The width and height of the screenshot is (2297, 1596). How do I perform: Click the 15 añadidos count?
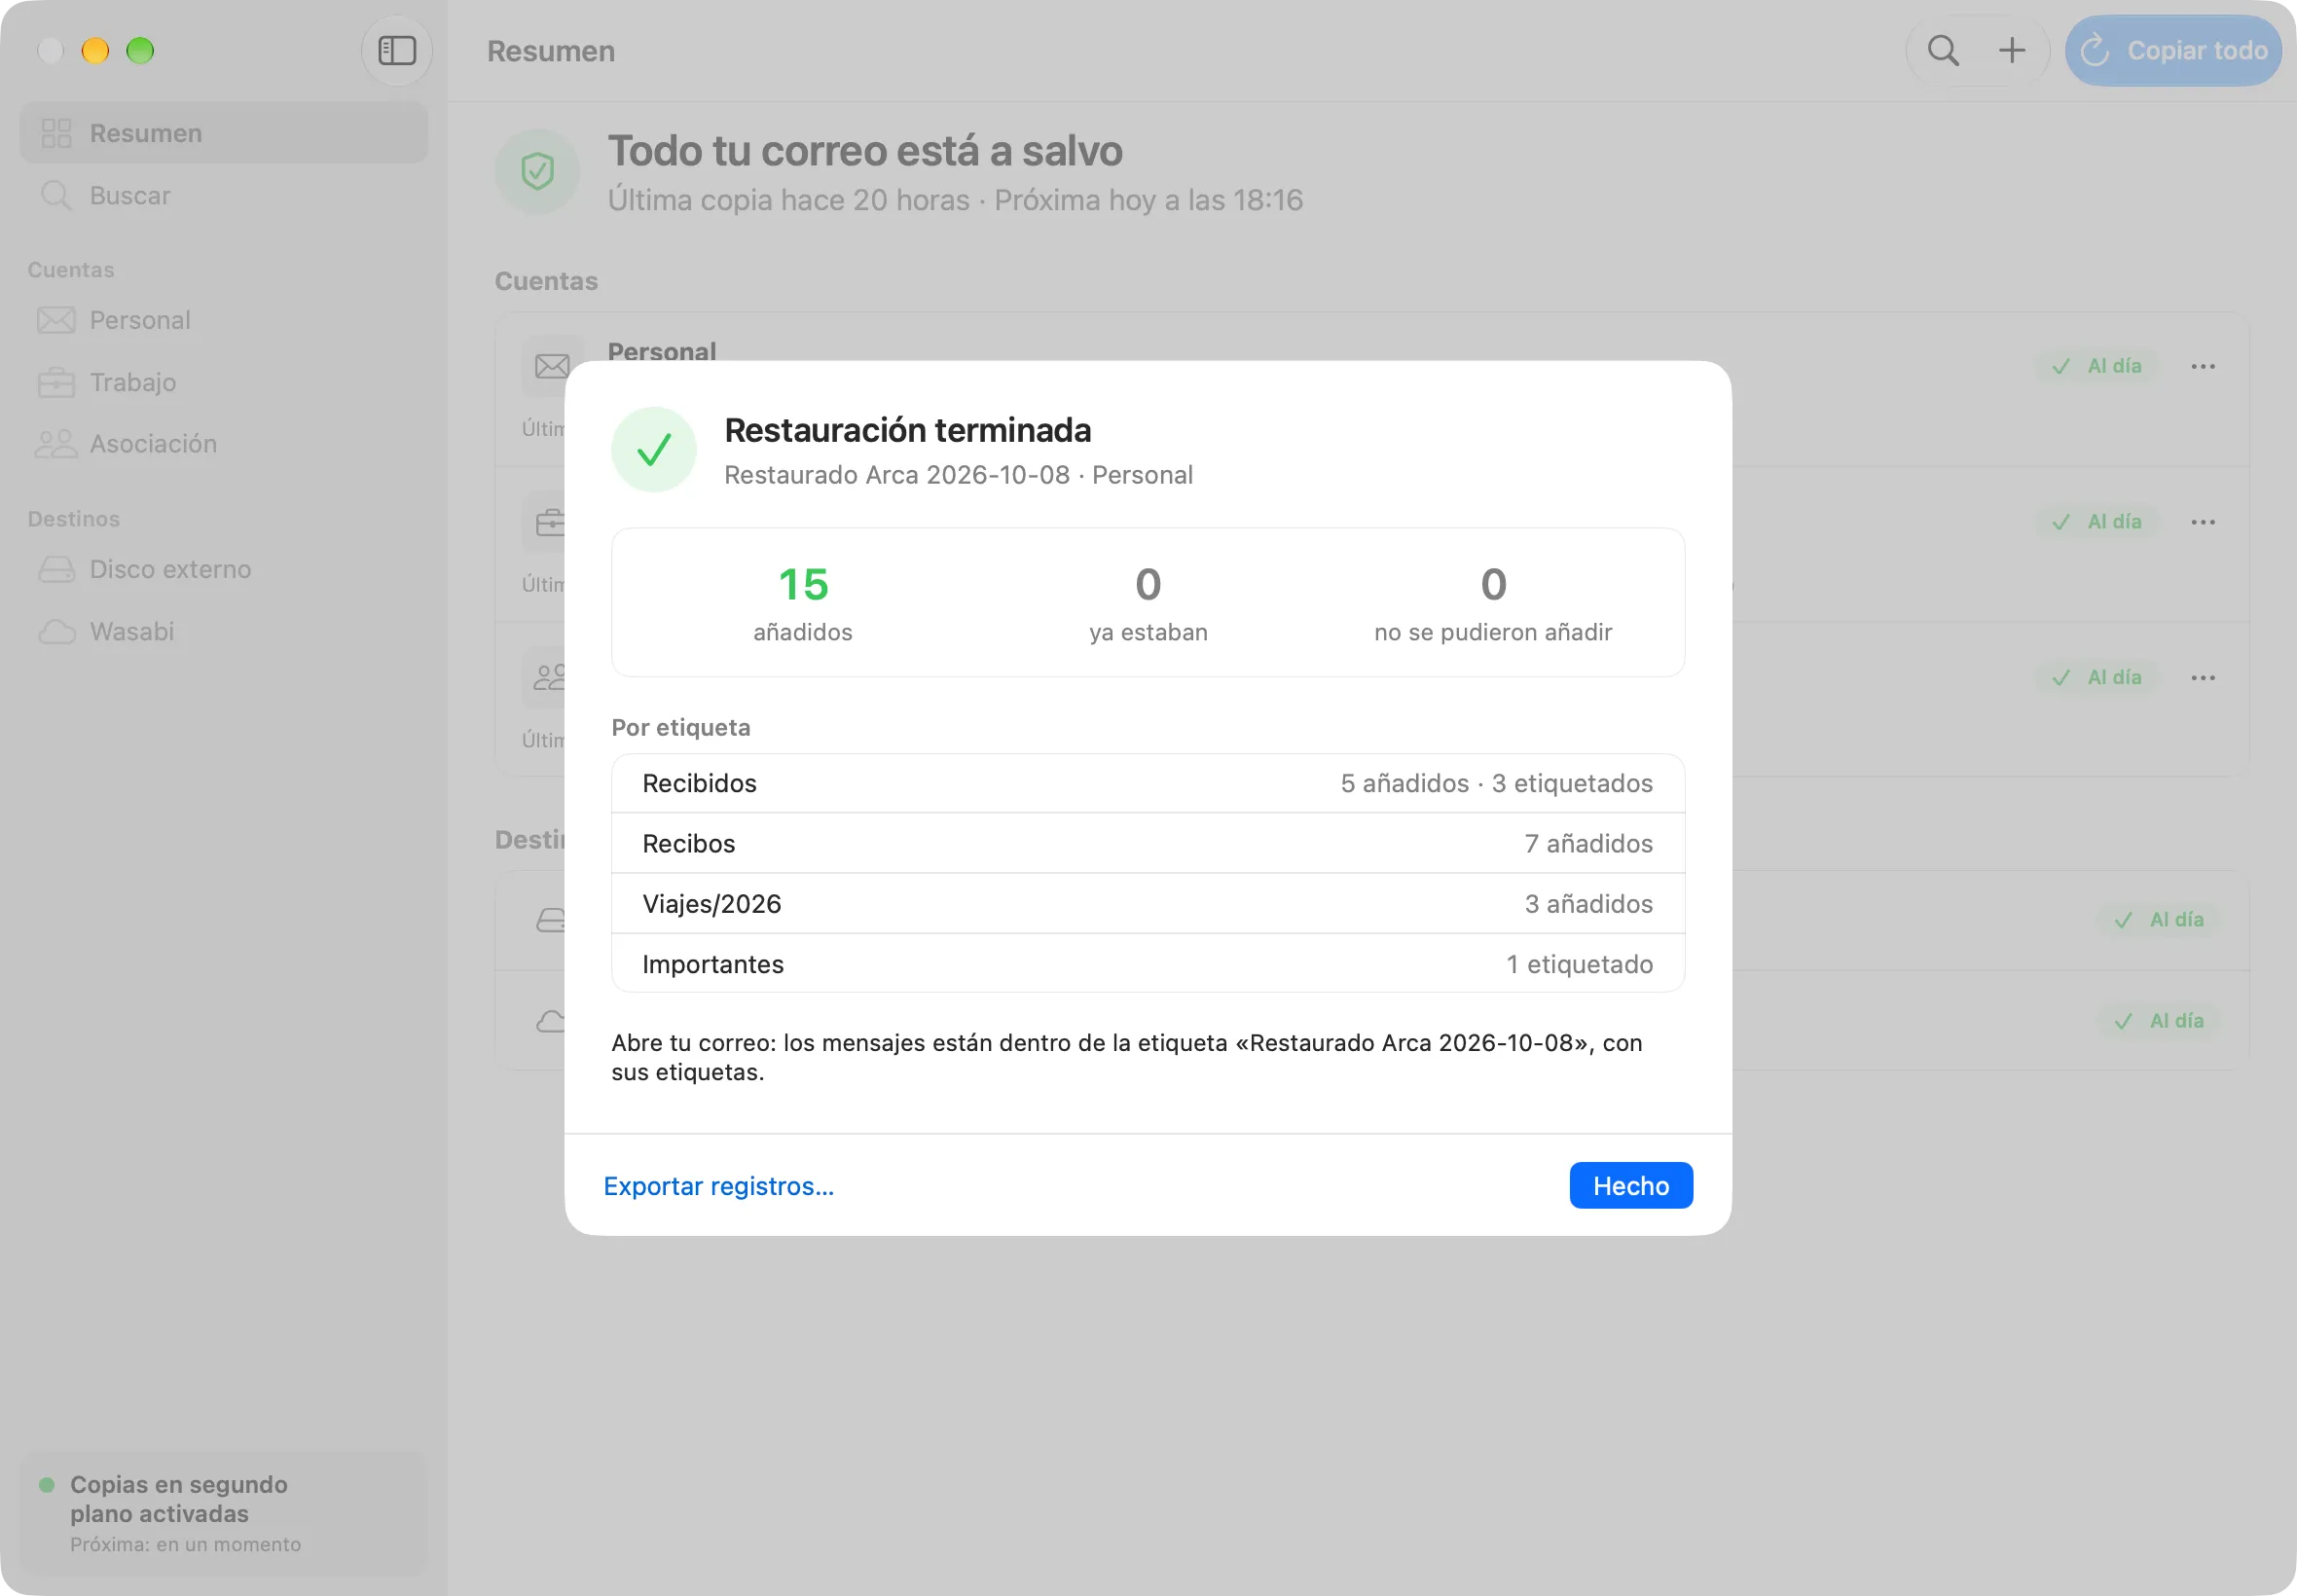coord(803,603)
